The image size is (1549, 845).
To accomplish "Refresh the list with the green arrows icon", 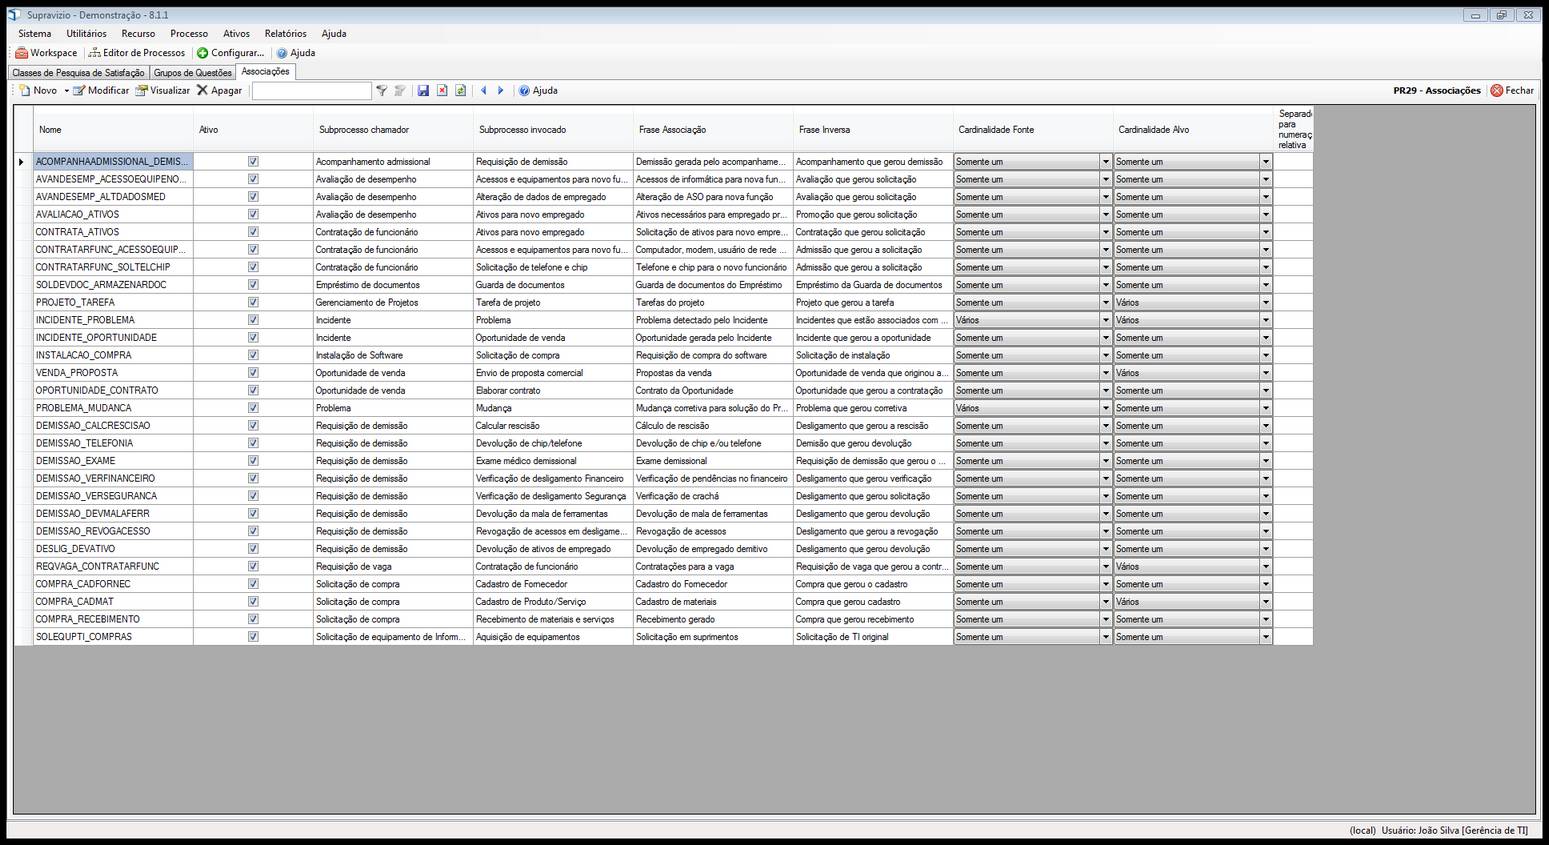I will pos(460,90).
